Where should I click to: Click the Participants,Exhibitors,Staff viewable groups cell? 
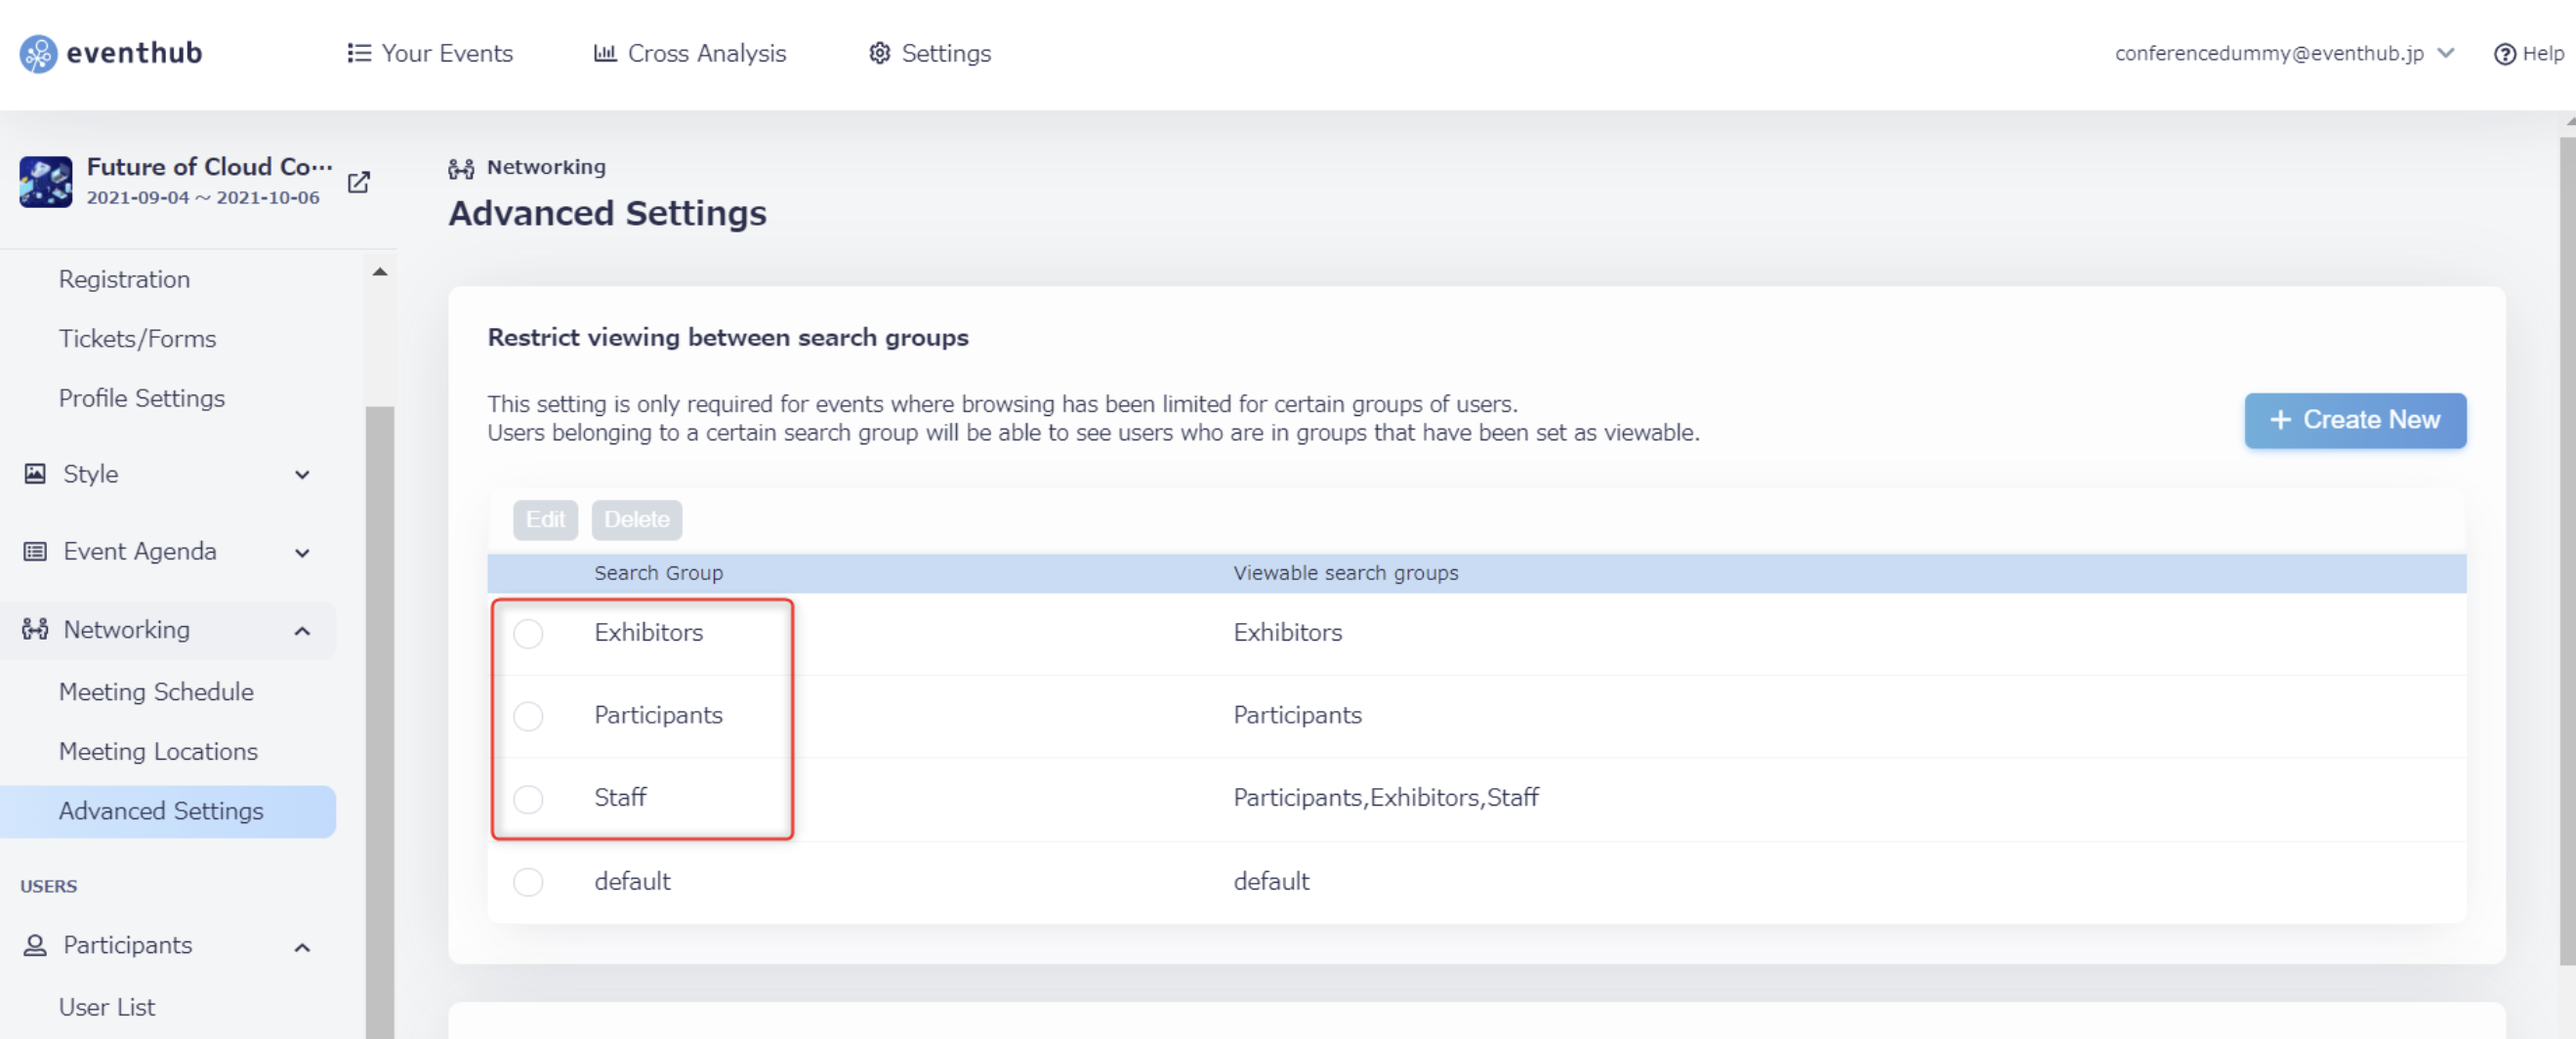pos(1386,798)
